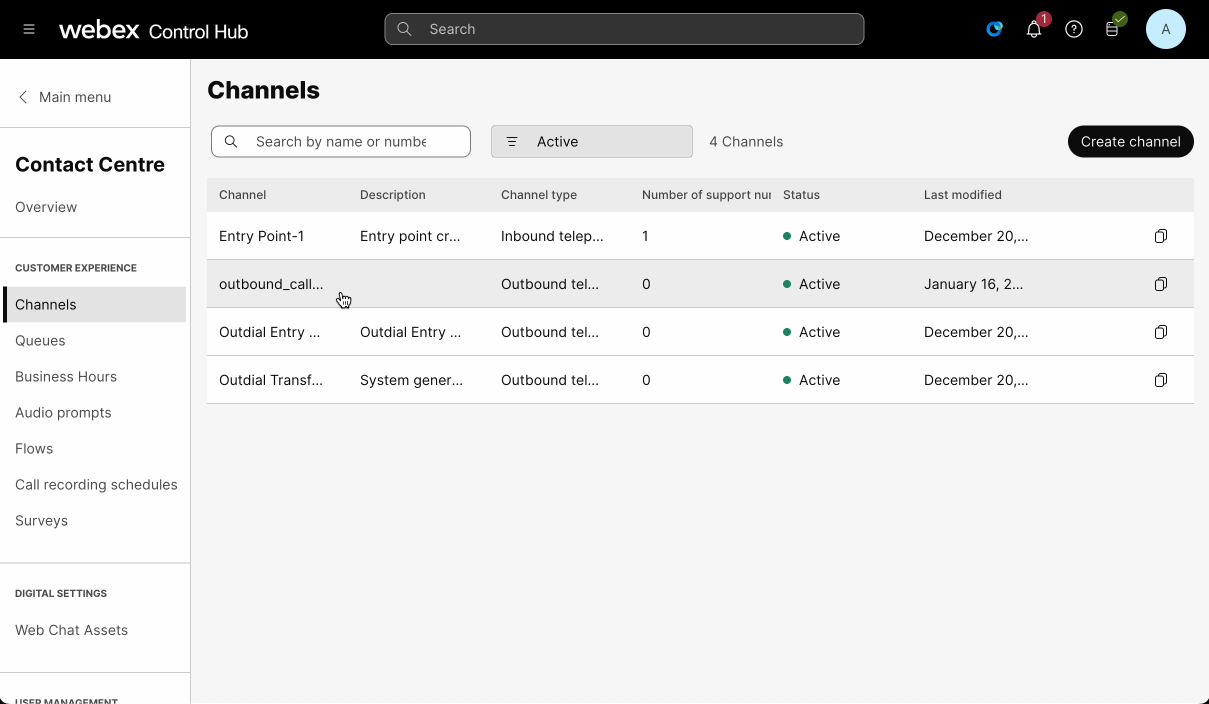Open the Webex AI Assistant icon
The width and height of the screenshot is (1209, 704).
(994, 29)
